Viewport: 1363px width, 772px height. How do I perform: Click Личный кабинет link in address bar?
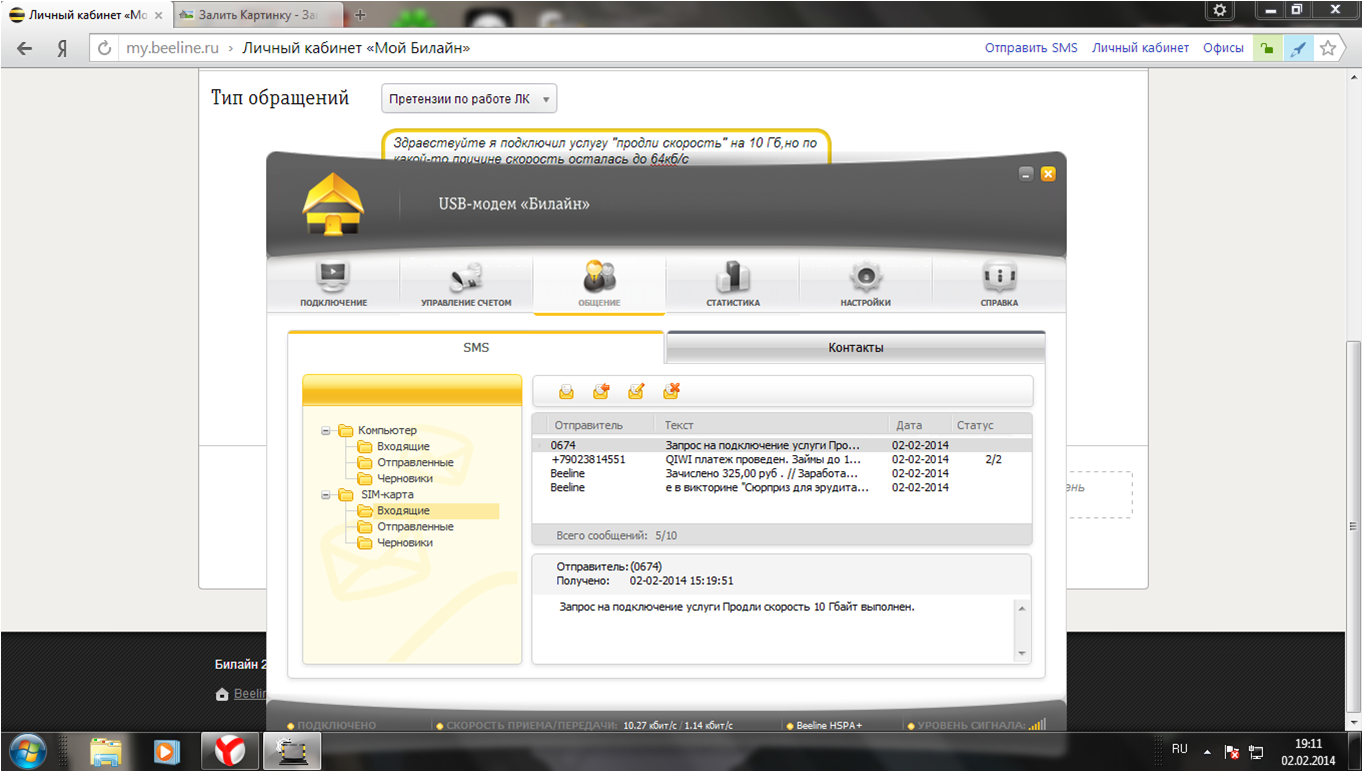pyautogui.click(x=1140, y=48)
